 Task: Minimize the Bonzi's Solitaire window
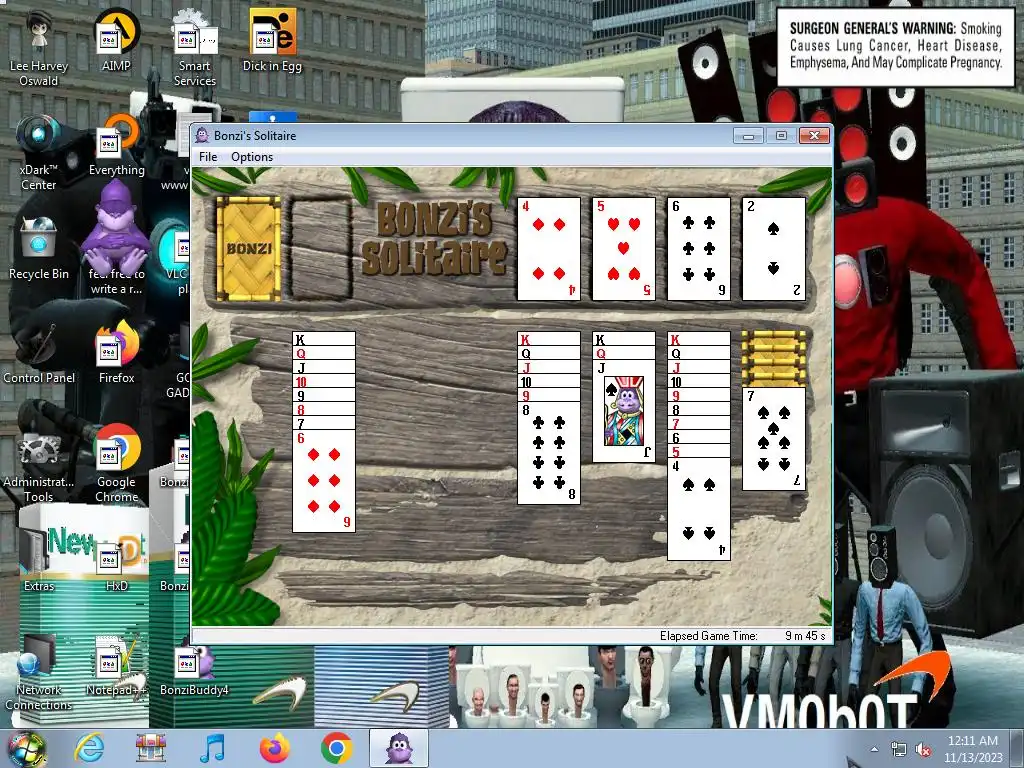(748, 136)
